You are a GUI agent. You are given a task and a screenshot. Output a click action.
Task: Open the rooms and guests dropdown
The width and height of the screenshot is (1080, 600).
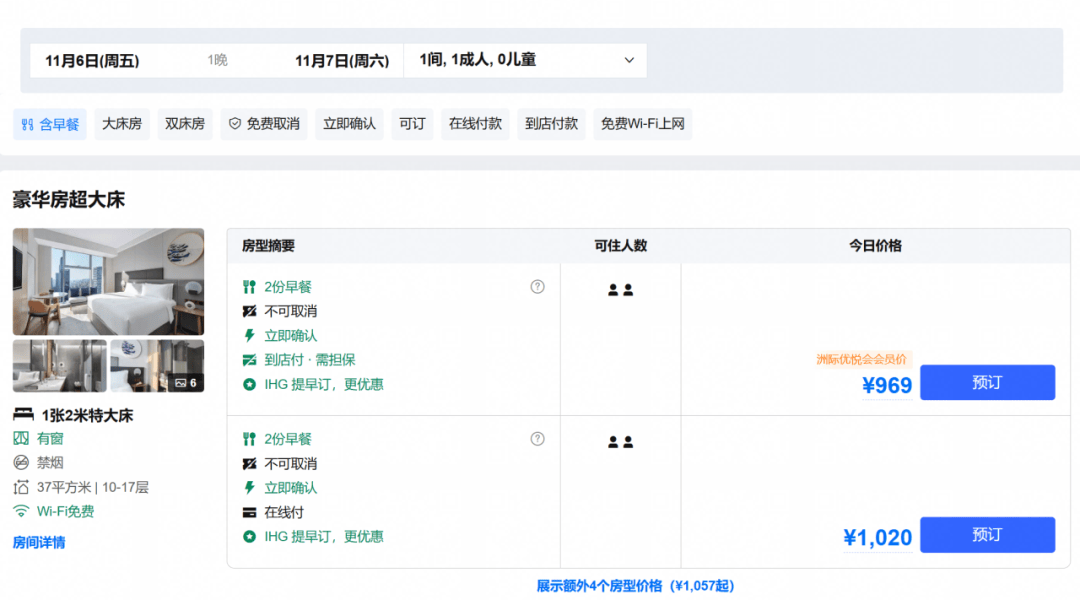[526, 60]
